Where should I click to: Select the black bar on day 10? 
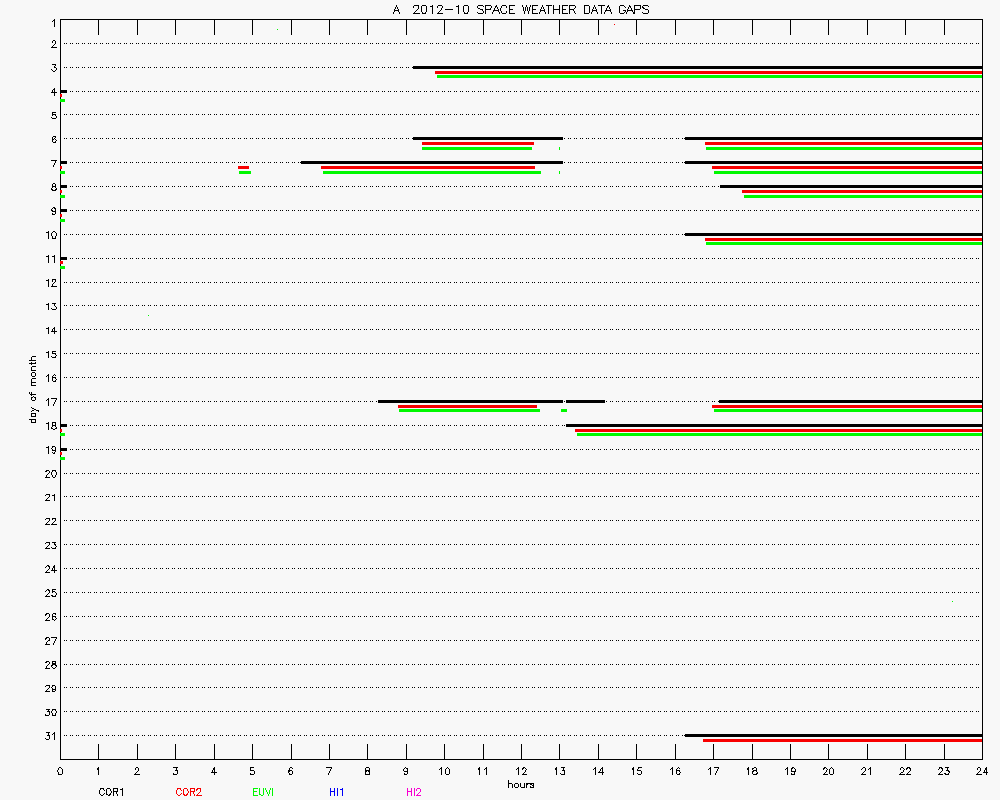click(x=833, y=234)
